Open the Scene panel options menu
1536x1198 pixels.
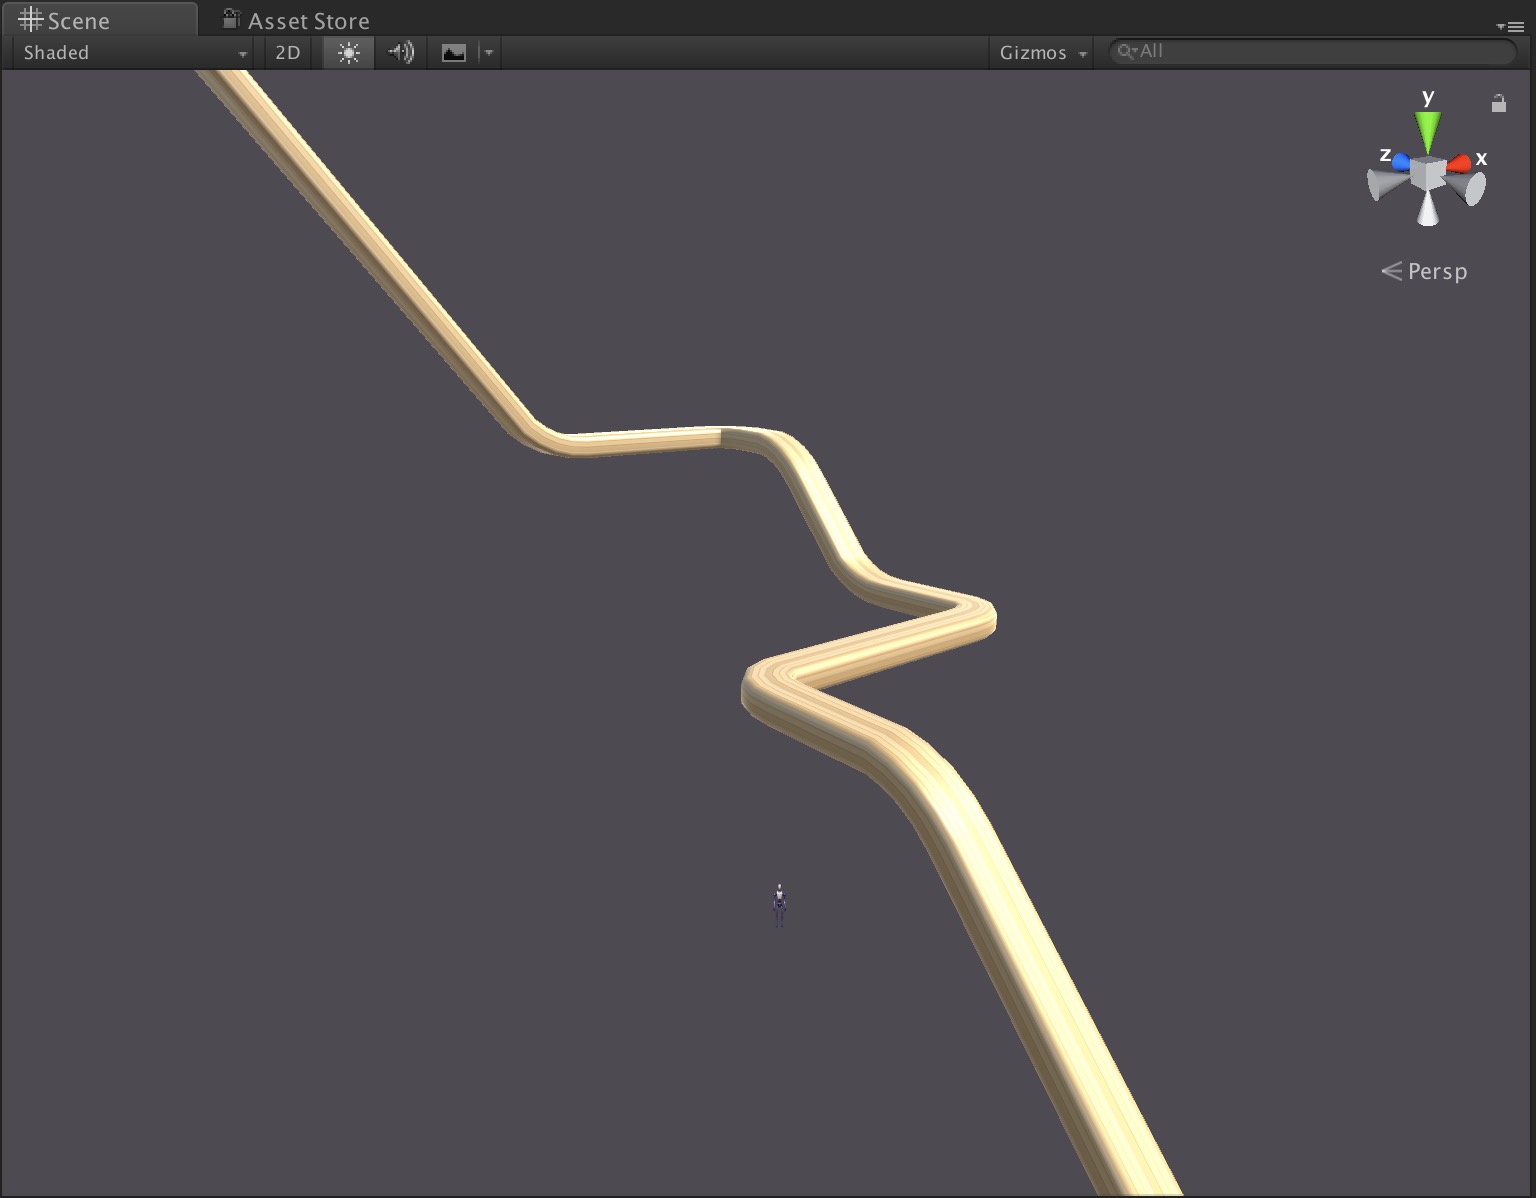pos(1510,26)
